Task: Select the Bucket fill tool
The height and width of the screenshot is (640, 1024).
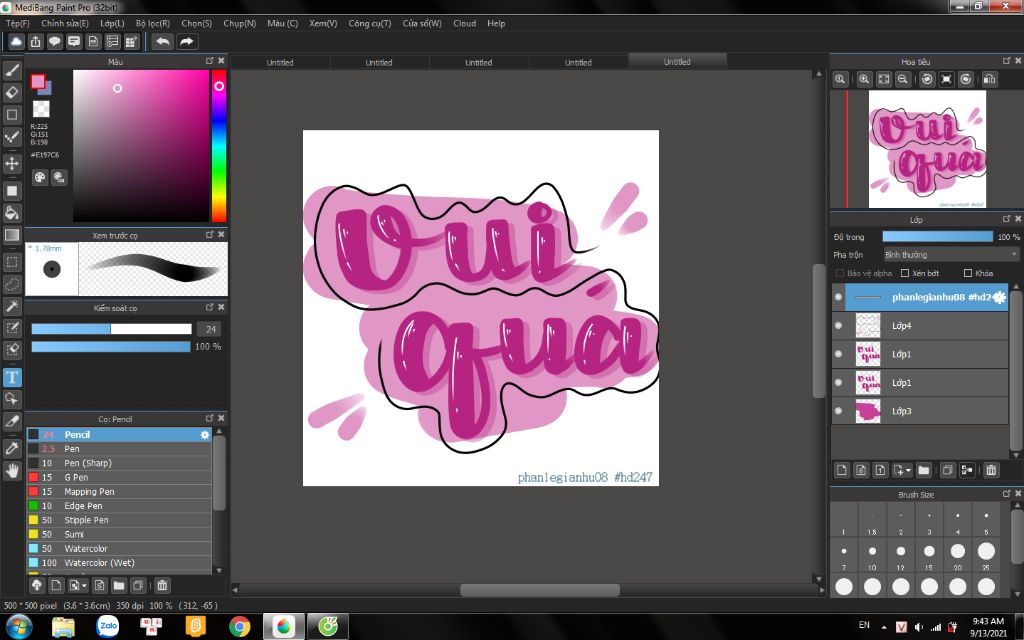Action: [x=12, y=212]
